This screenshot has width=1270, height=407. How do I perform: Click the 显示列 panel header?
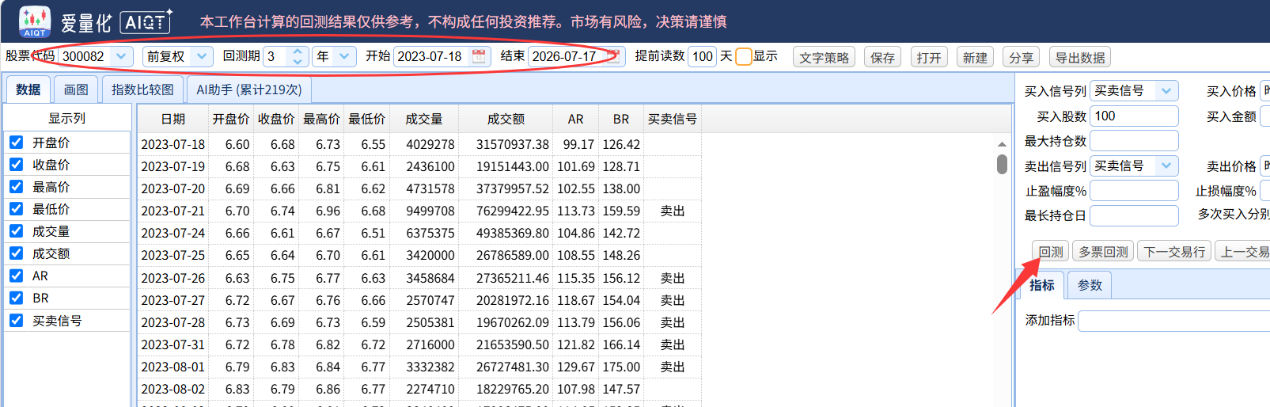tap(67, 118)
